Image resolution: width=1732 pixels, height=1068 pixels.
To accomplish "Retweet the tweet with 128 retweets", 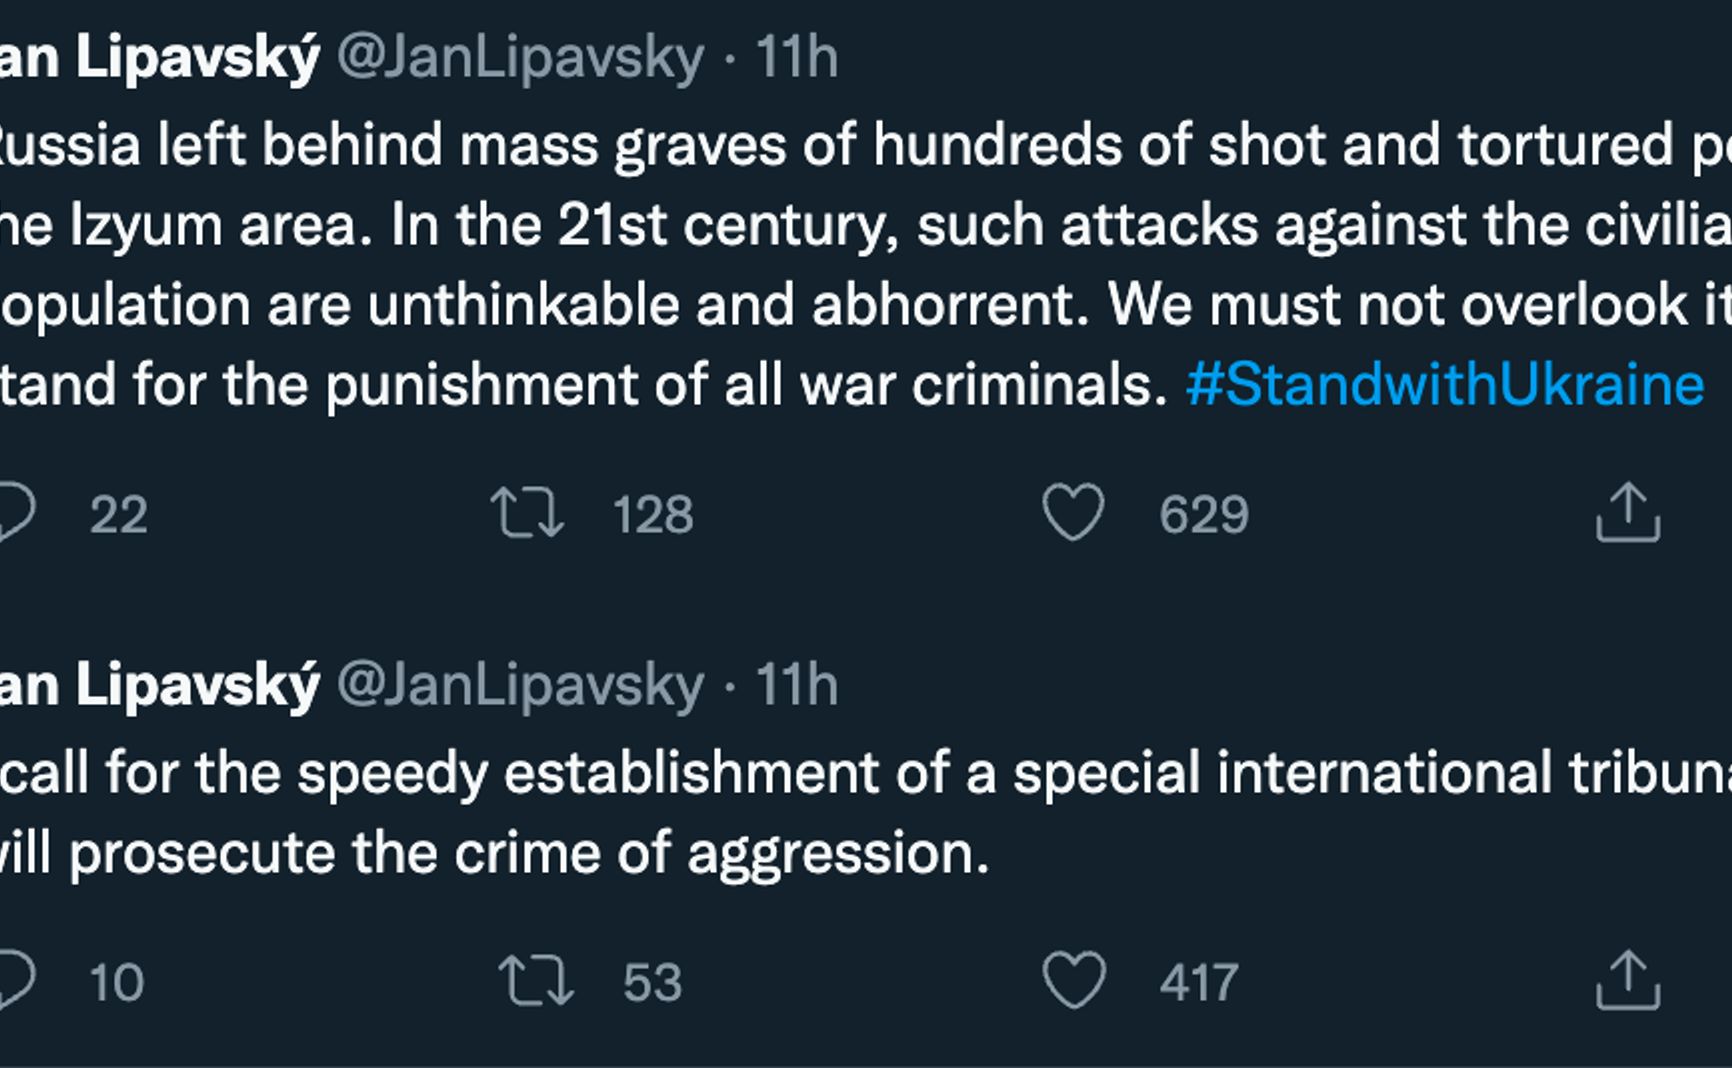I will click(527, 513).
